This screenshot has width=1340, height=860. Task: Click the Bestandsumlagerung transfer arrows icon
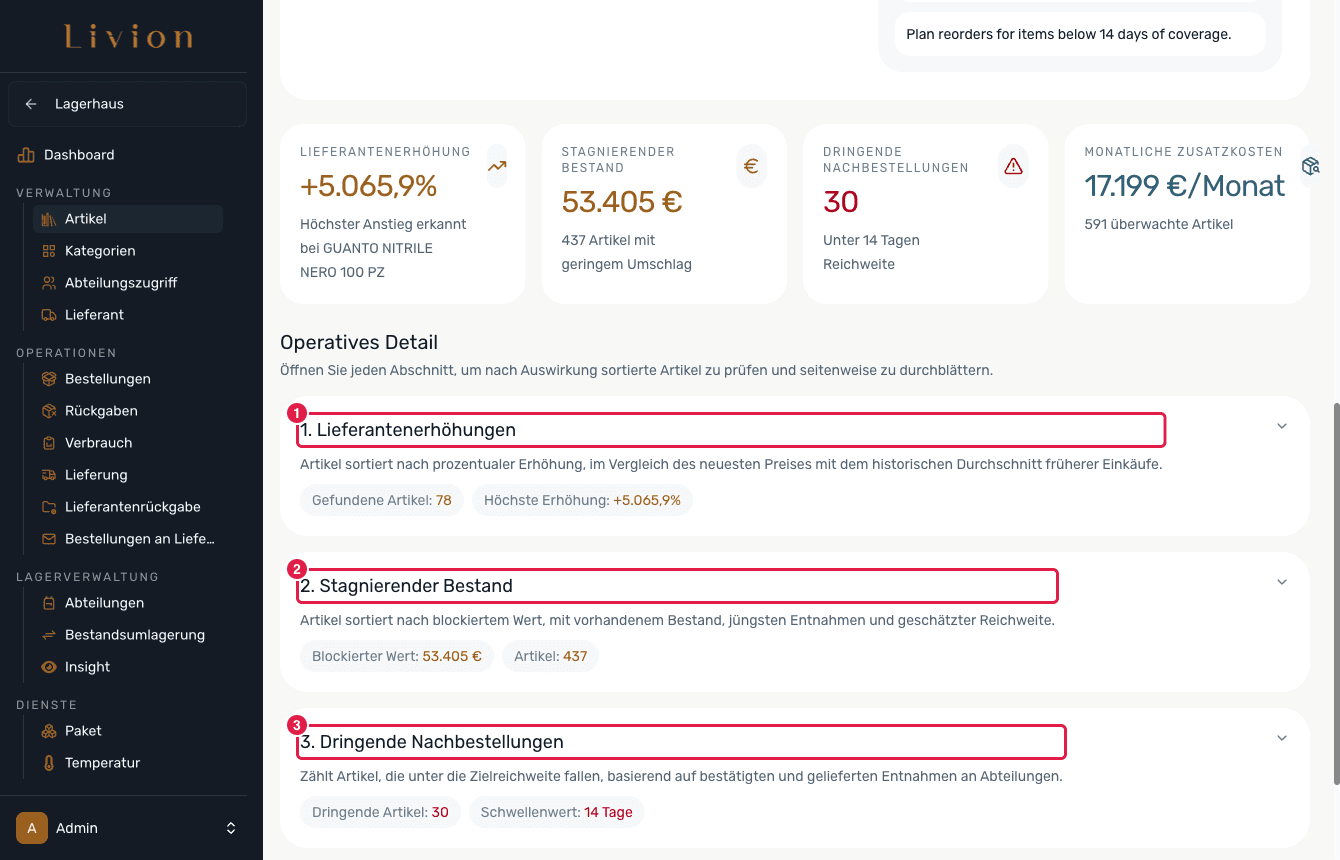point(49,635)
